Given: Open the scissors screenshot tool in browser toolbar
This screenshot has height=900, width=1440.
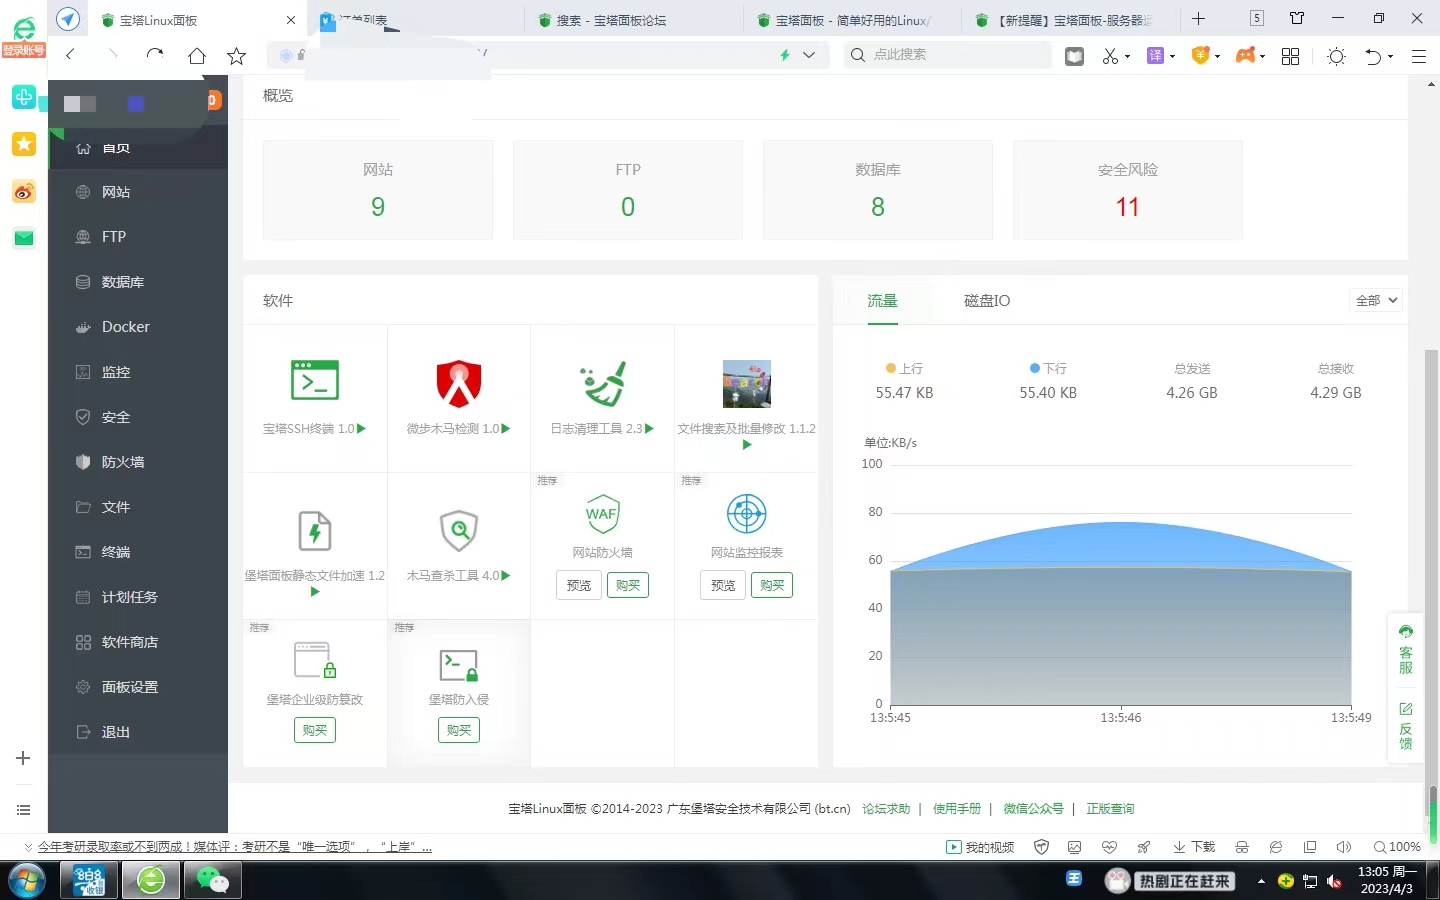Looking at the screenshot, I should pos(1110,56).
